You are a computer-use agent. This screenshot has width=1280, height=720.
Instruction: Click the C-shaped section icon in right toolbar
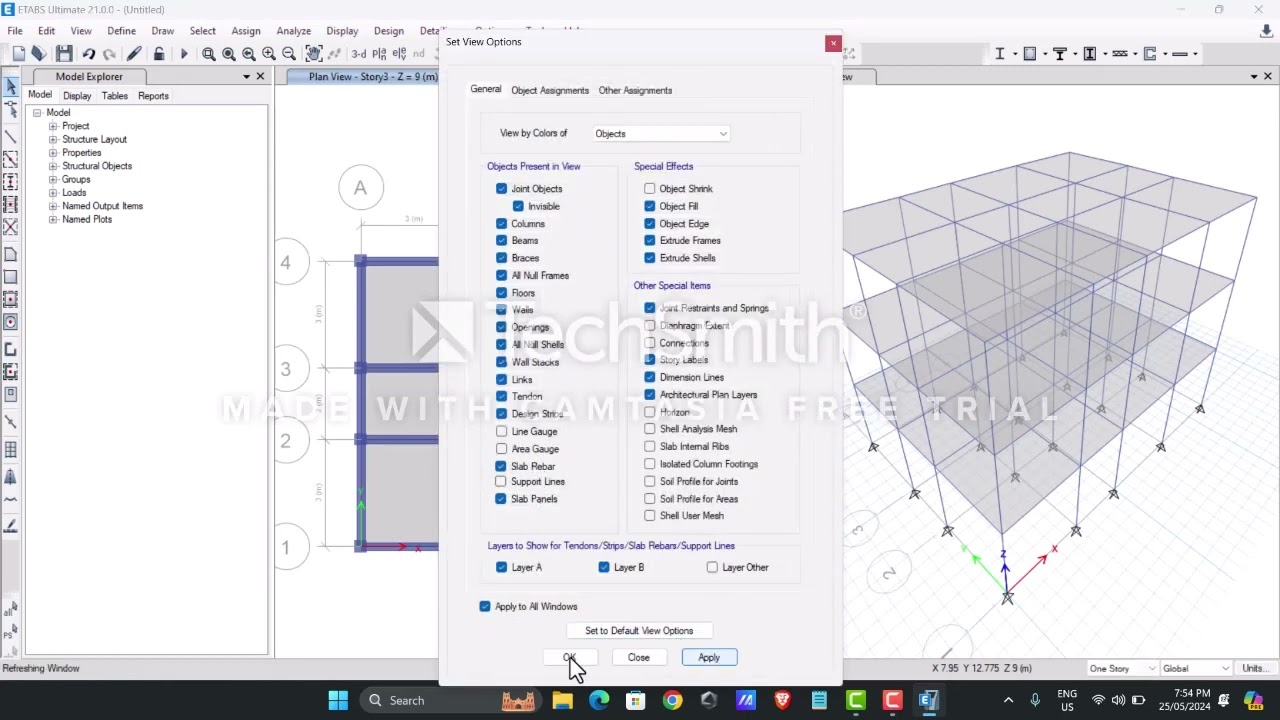pos(1150,54)
